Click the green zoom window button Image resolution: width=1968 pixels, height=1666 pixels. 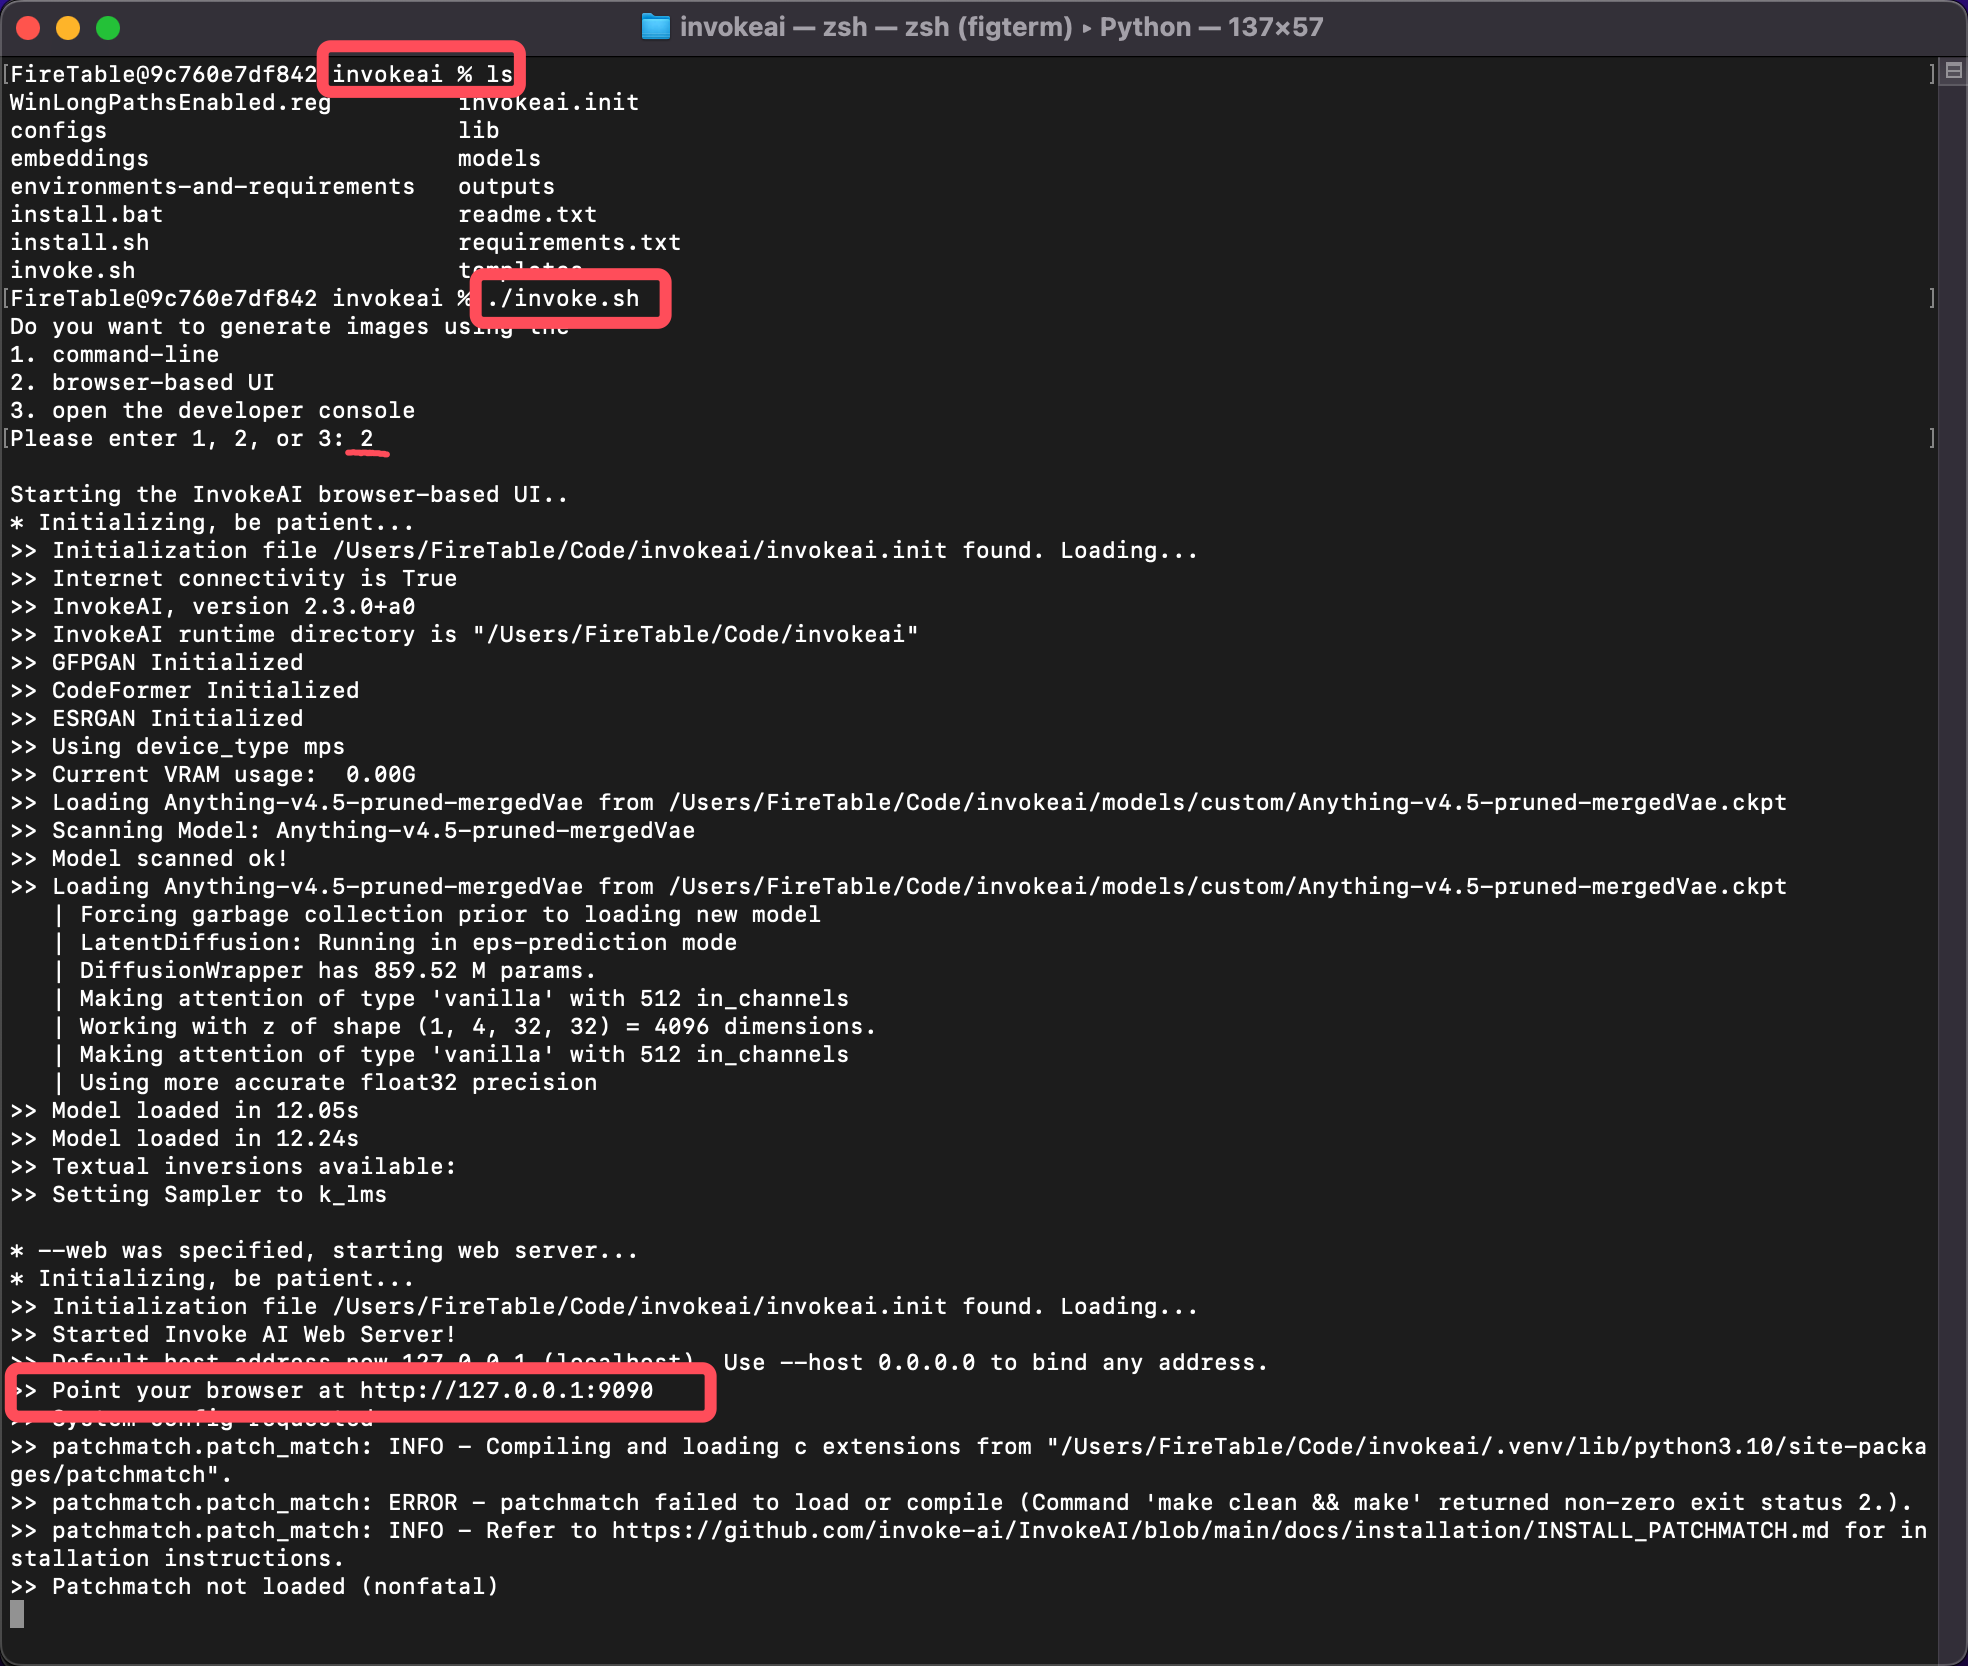click(108, 28)
